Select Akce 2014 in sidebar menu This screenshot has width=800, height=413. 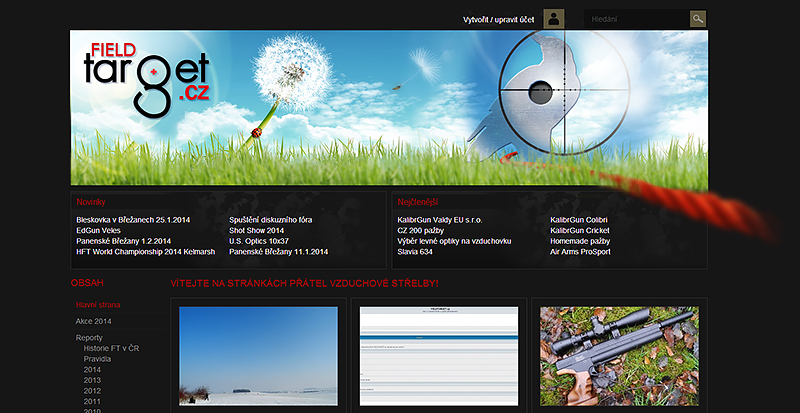coord(93,321)
